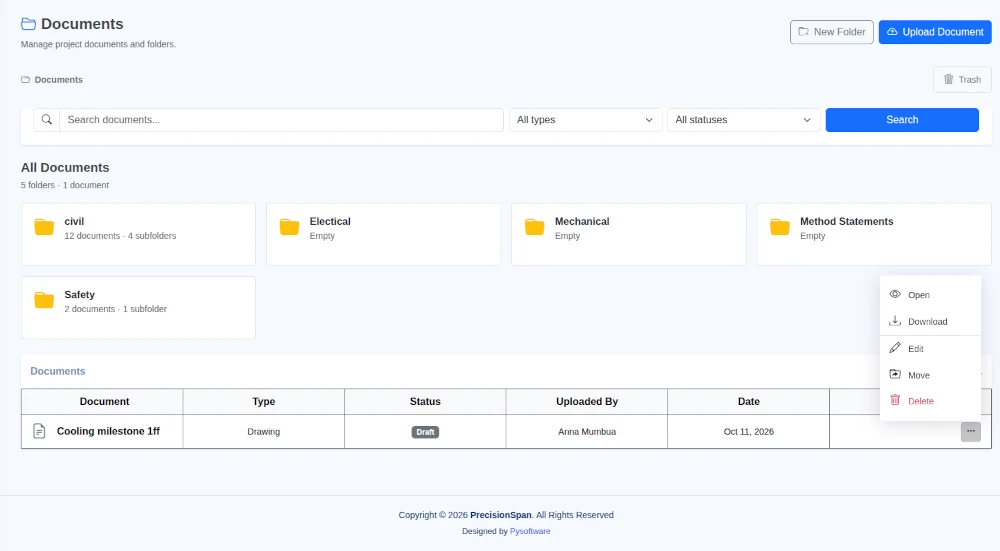
Task: Click the All Documents heading
Action: [65, 168]
